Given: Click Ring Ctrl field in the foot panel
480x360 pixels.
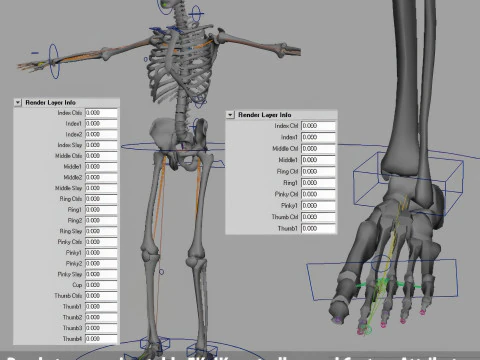Looking at the screenshot, I should [x=318, y=172].
